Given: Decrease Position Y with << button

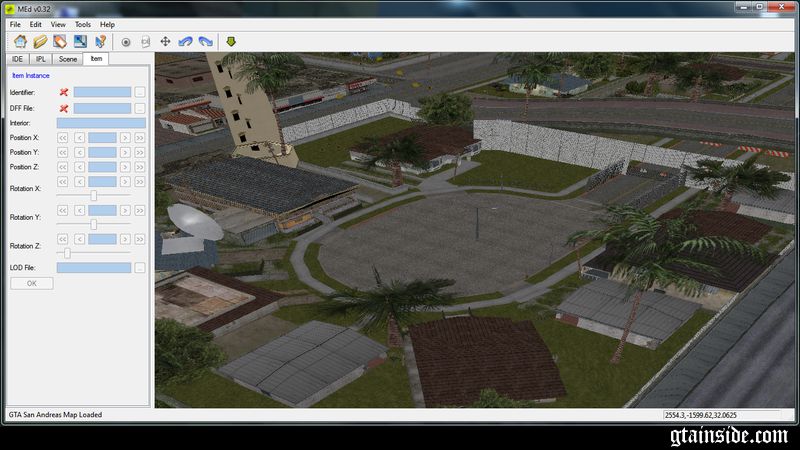Looking at the screenshot, I should pos(62,152).
